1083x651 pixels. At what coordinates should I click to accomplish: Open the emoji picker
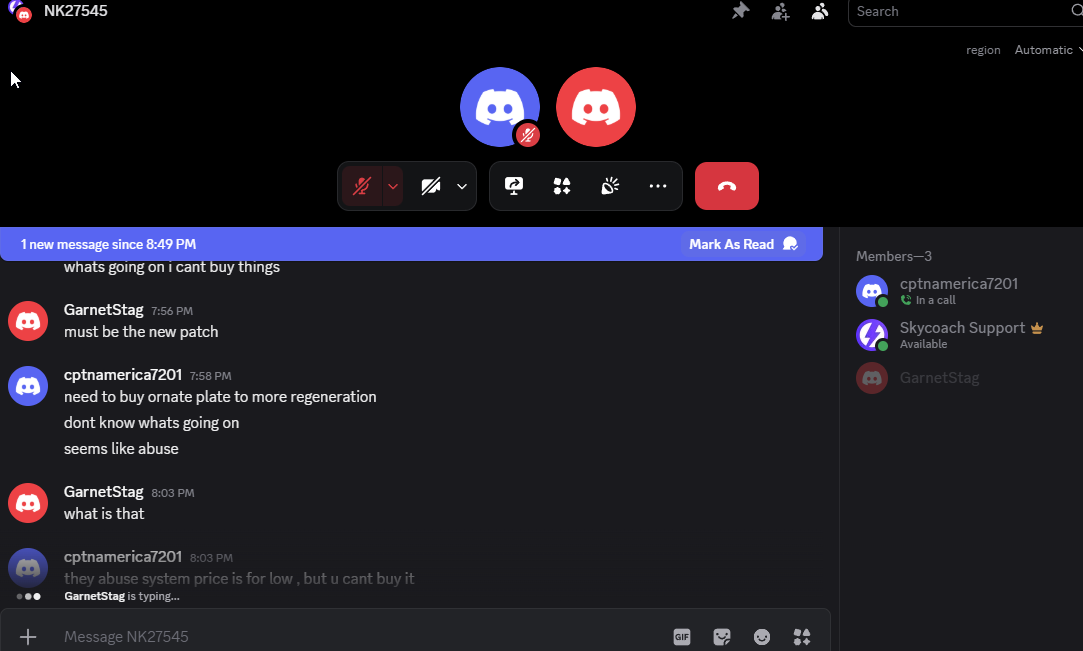[x=762, y=637]
